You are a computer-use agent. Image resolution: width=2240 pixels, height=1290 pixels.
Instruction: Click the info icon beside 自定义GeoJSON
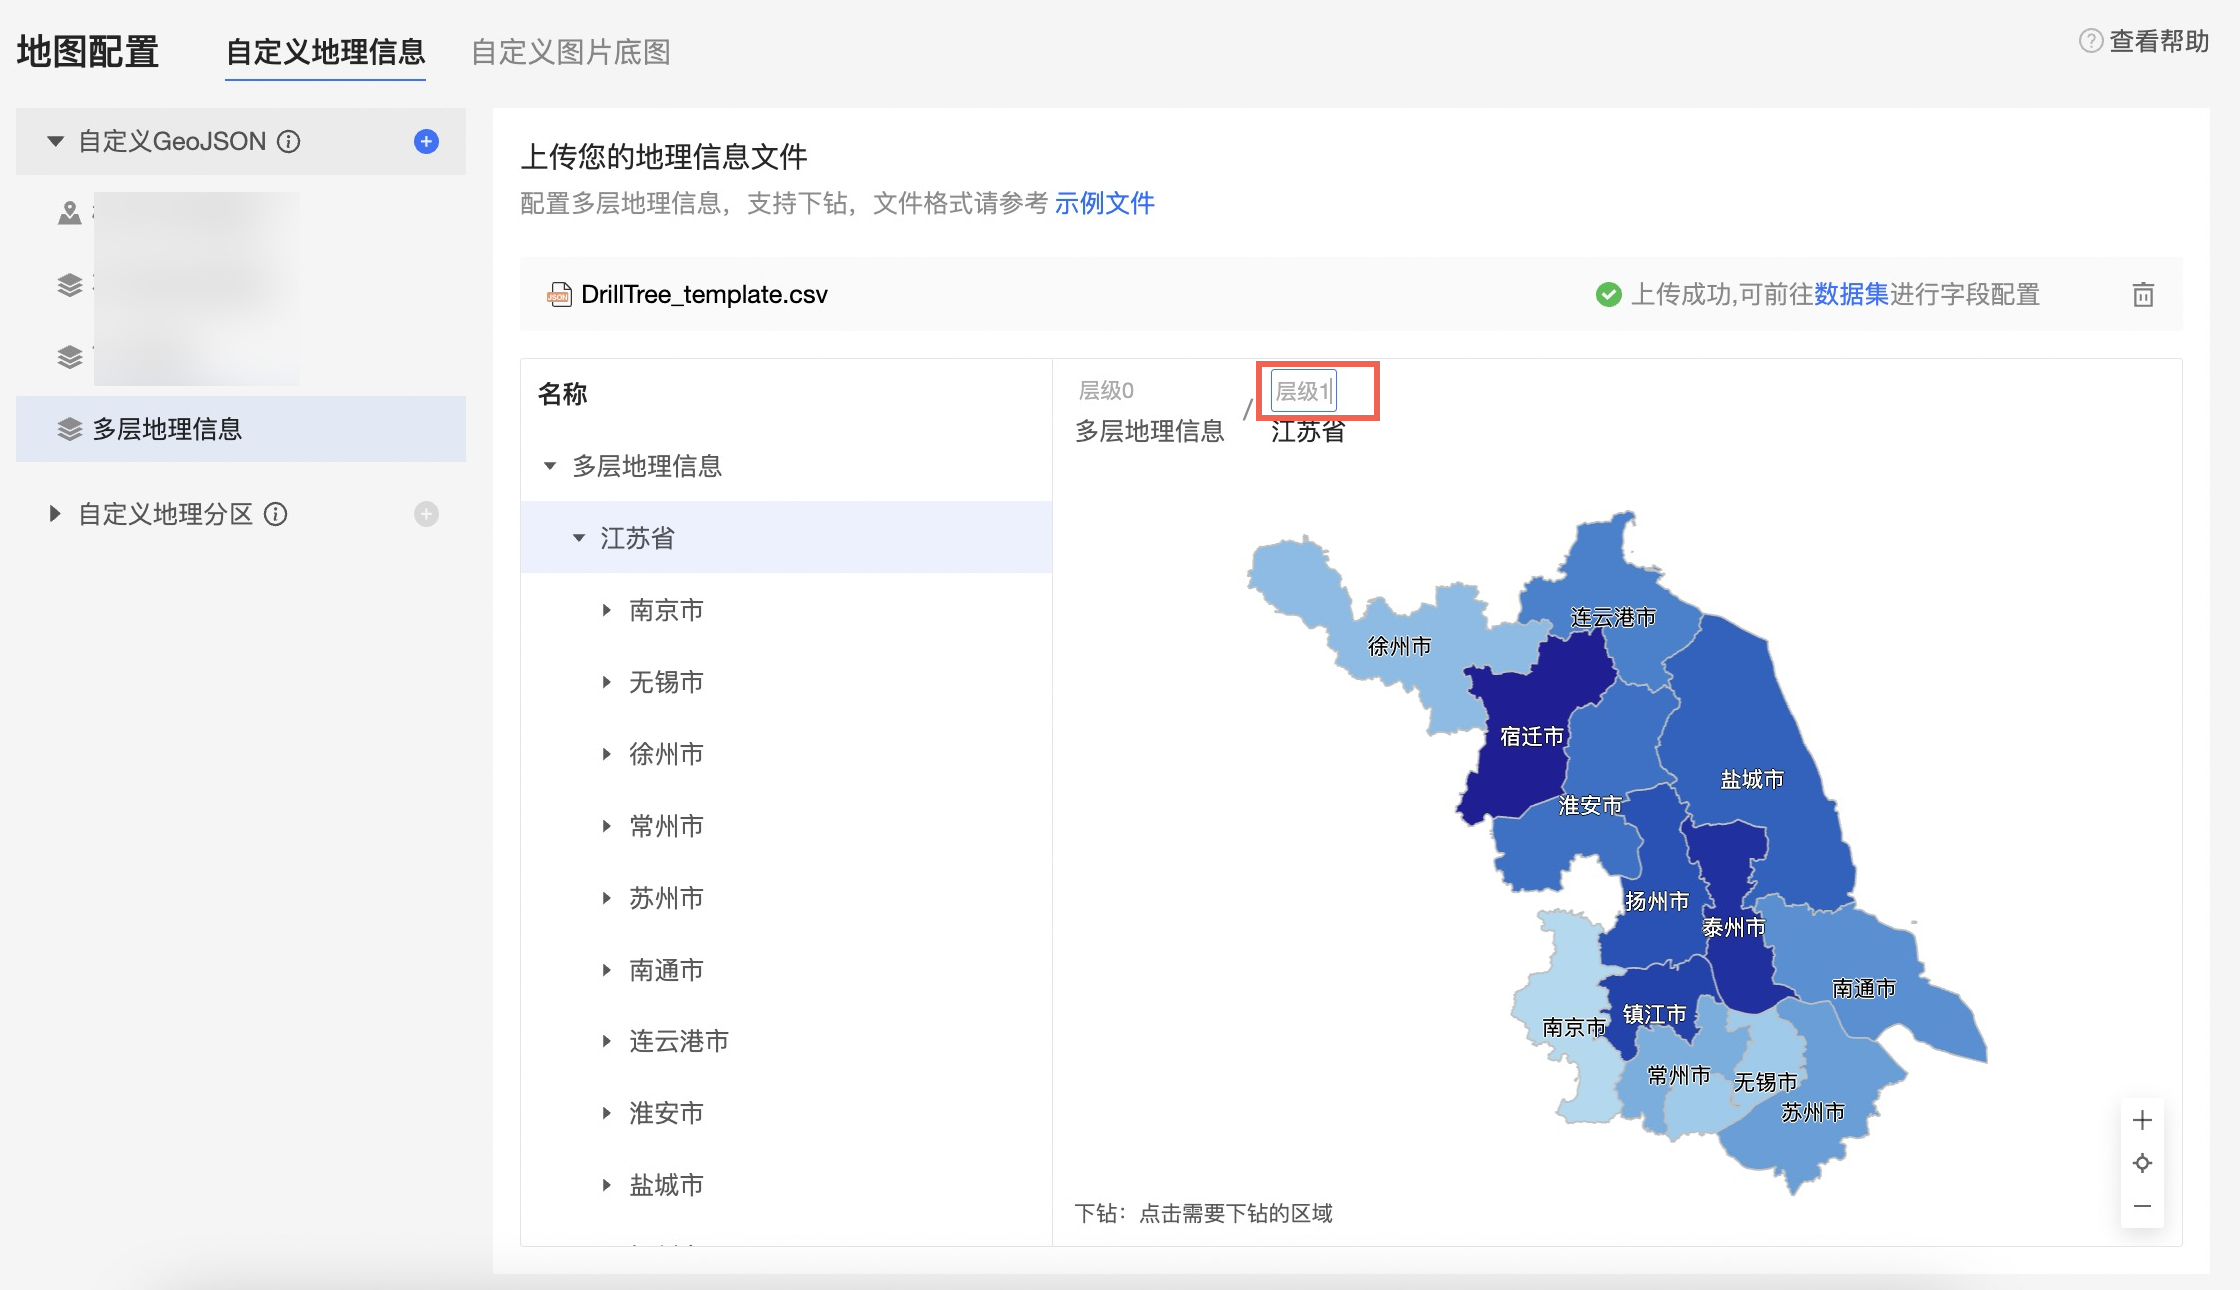[x=289, y=142]
